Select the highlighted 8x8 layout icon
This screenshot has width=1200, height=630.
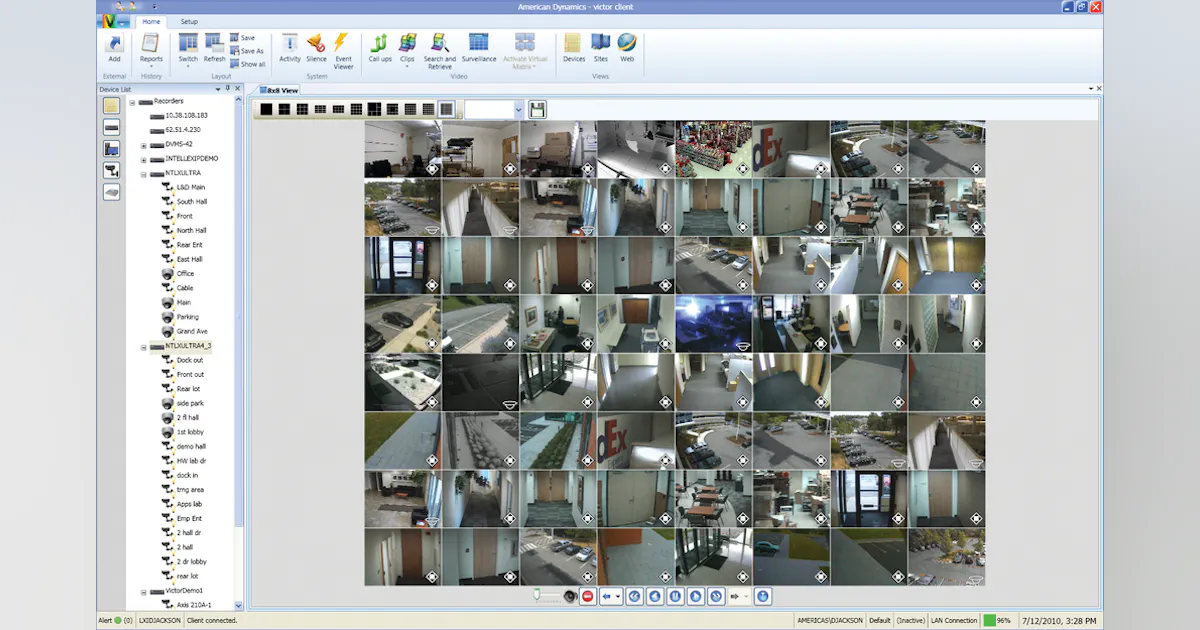click(x=446, y=109)
